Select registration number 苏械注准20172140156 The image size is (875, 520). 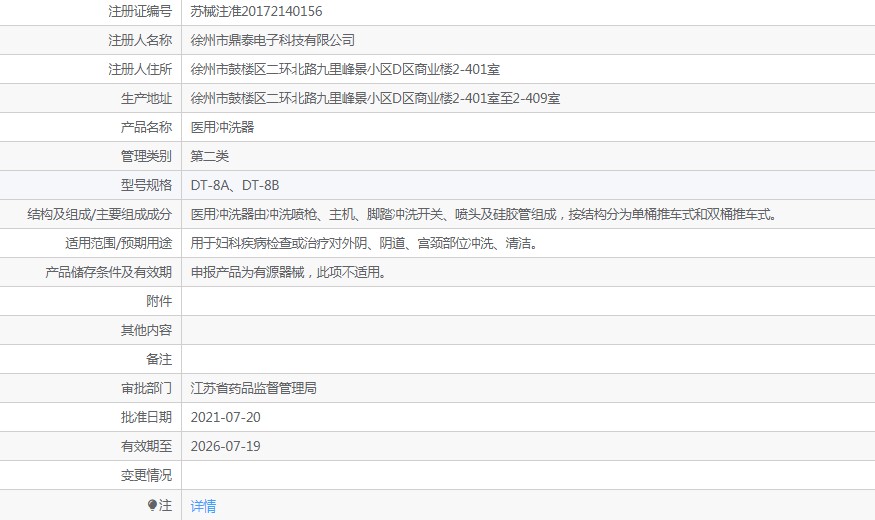[256, 11]
